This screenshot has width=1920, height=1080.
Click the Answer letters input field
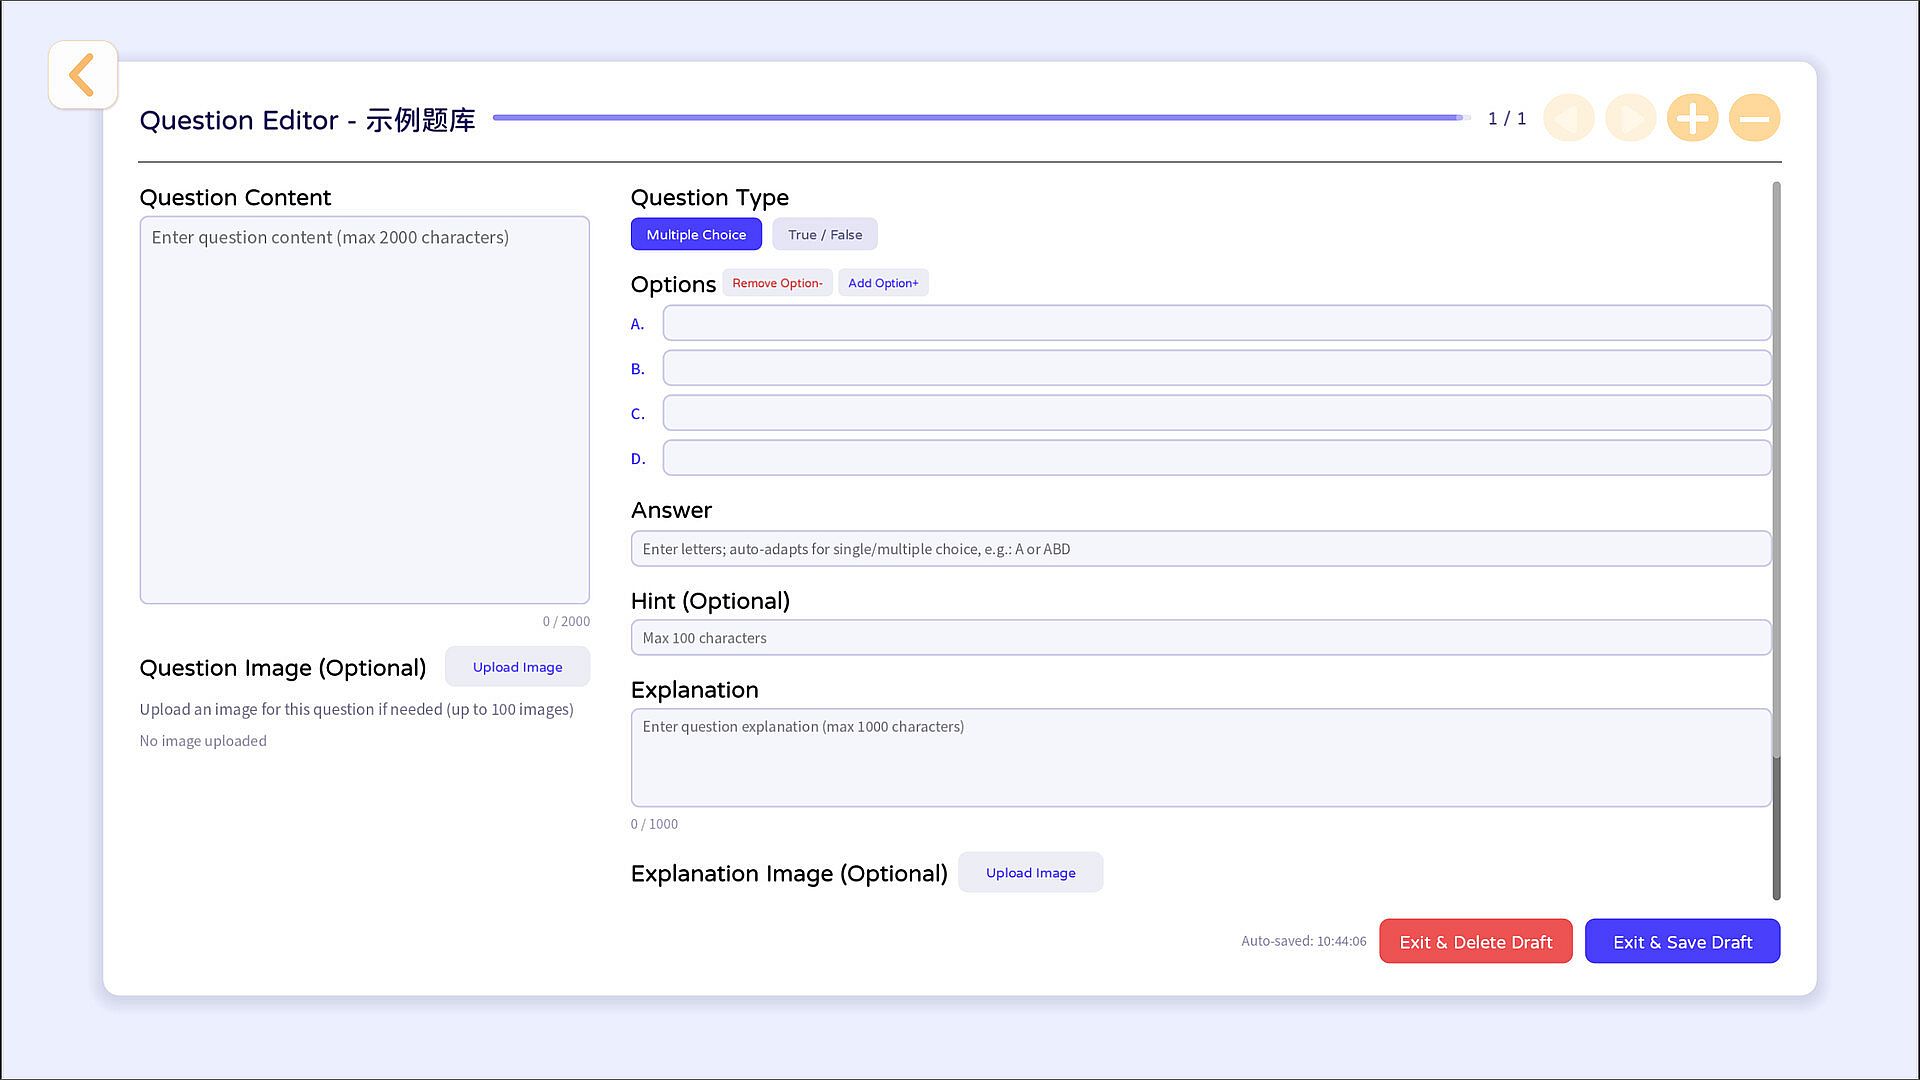[x=1201, y=549]
